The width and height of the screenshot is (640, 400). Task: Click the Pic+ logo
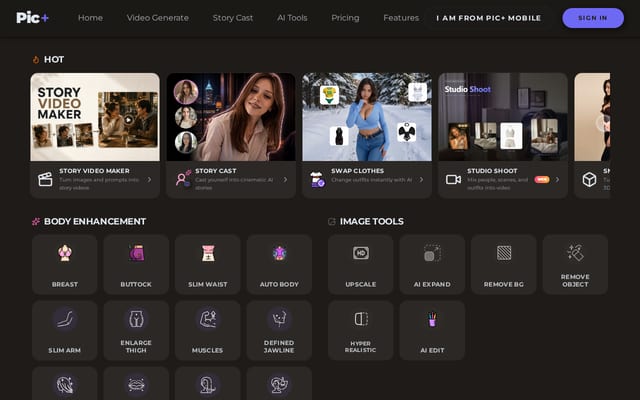point(33,18)
